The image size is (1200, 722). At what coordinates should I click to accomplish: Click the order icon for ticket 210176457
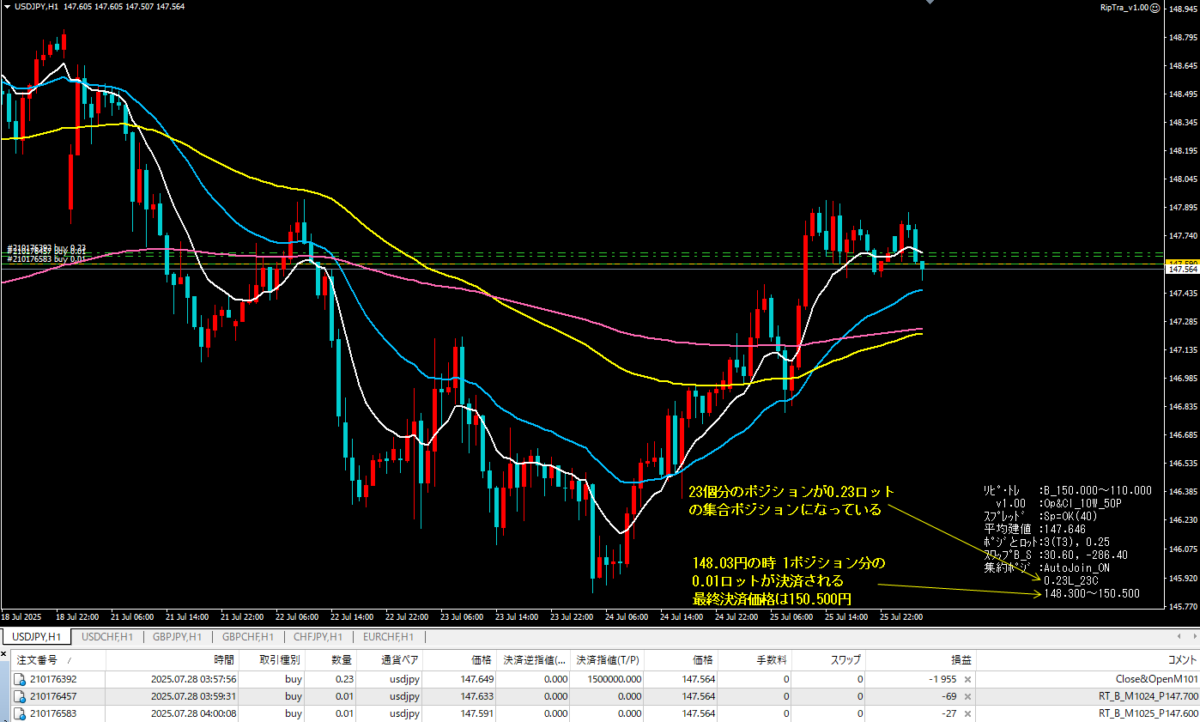click(x=19, y=696)
